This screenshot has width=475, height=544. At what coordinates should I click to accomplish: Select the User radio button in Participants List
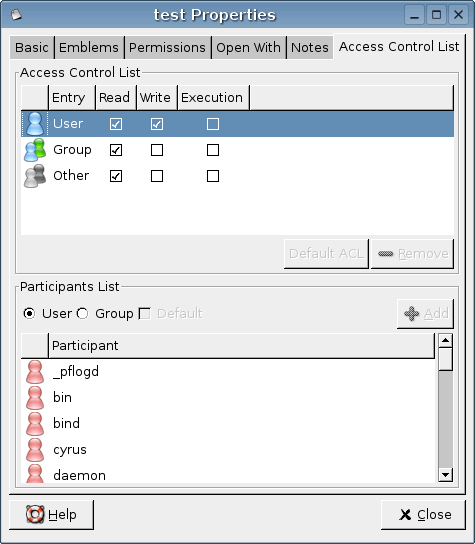(29, 314)
